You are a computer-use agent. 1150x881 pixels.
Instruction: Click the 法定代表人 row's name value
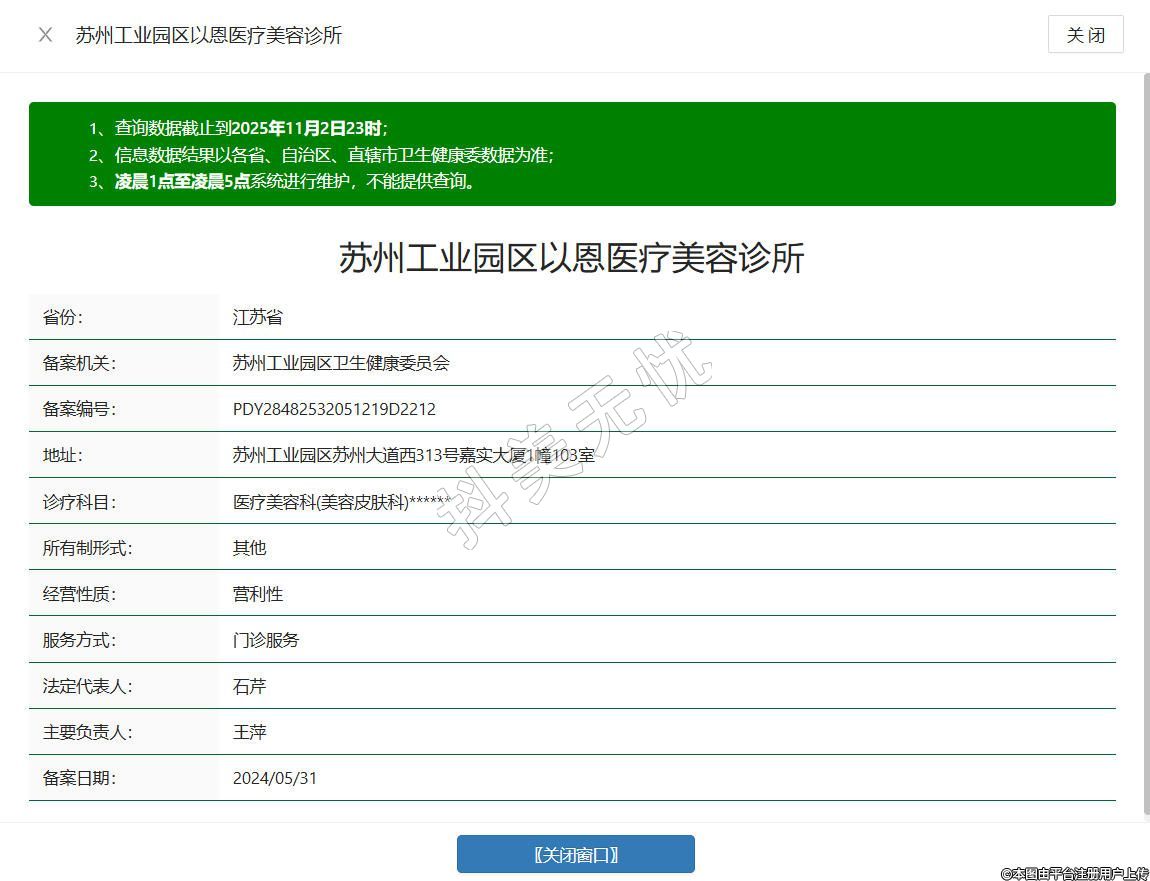(249, 687)
